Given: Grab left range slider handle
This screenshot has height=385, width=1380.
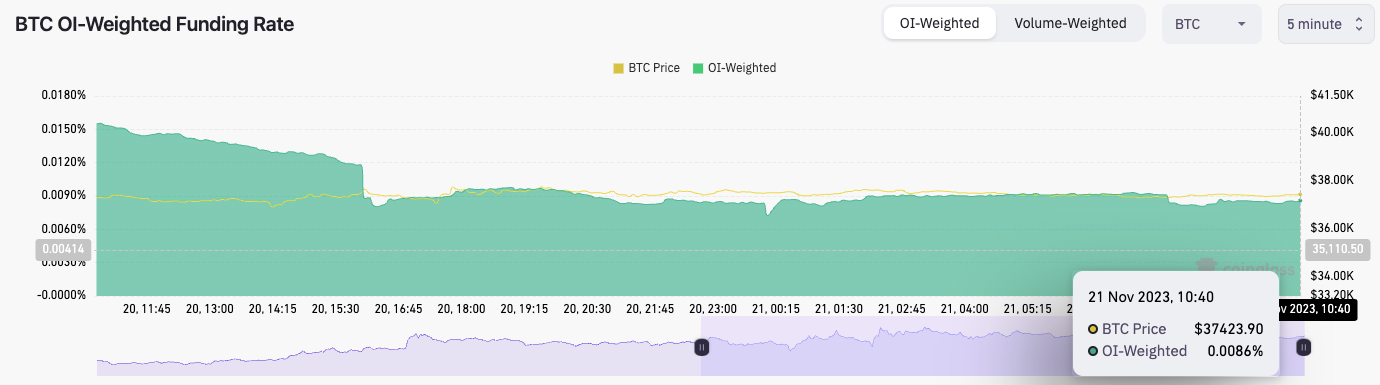Looking at the screenshot, I should (x=701, y=347).
